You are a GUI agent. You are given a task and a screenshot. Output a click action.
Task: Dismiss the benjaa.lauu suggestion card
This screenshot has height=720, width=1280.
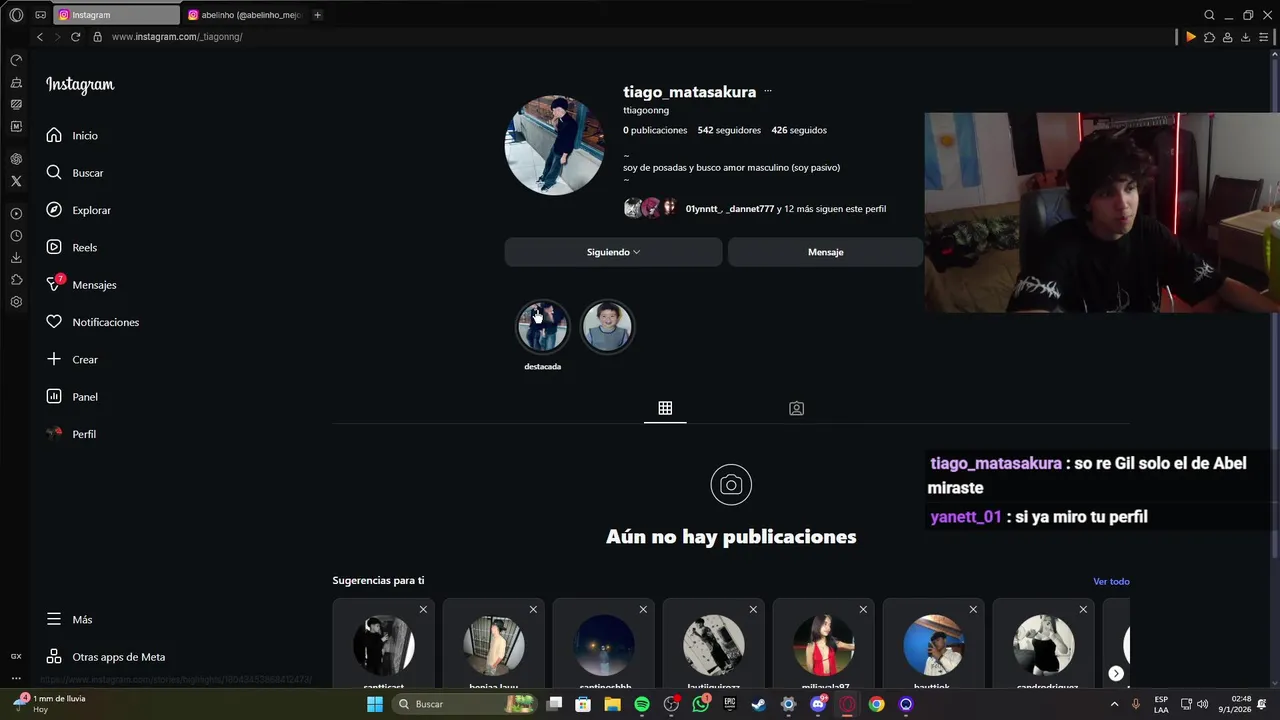click(x=533, y=609)
